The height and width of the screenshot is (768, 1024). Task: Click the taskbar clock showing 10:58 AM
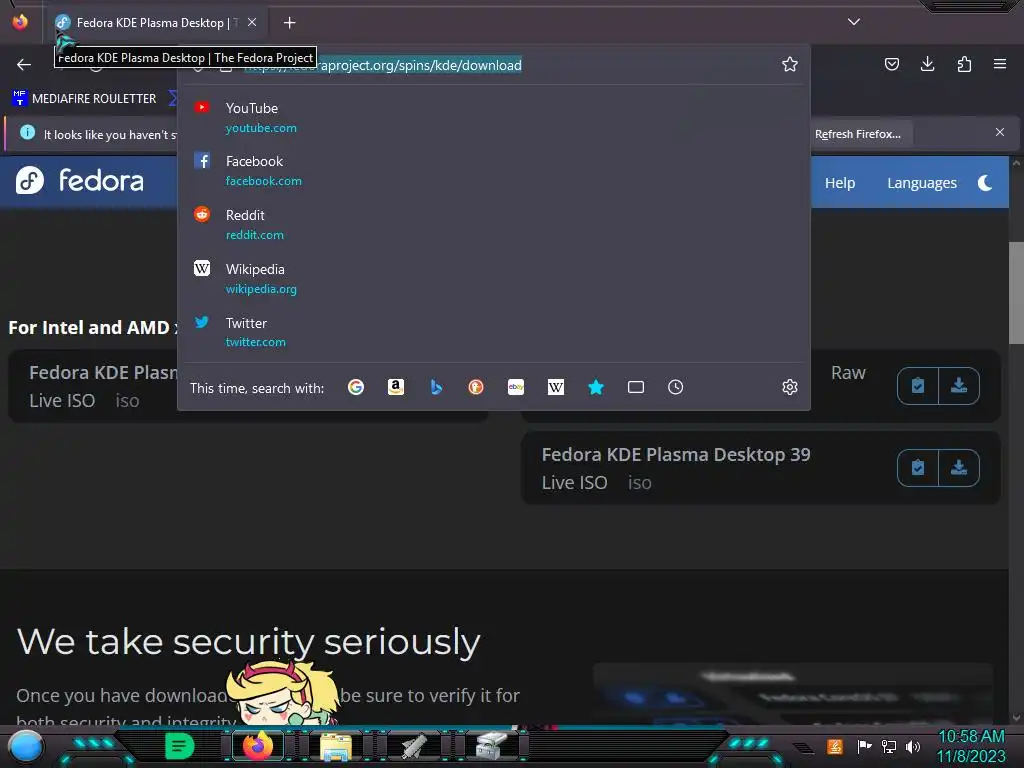tap(971, 746)
